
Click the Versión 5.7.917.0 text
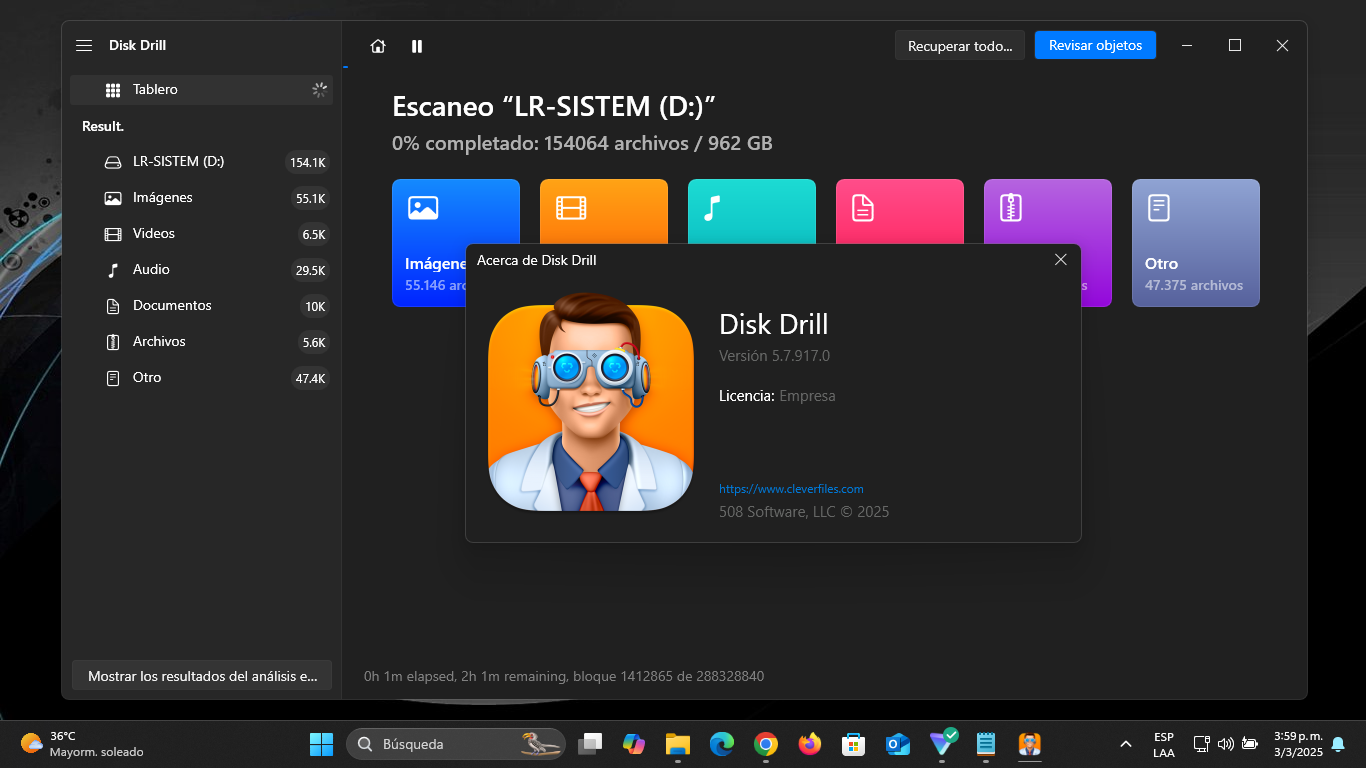click(774, 356)
